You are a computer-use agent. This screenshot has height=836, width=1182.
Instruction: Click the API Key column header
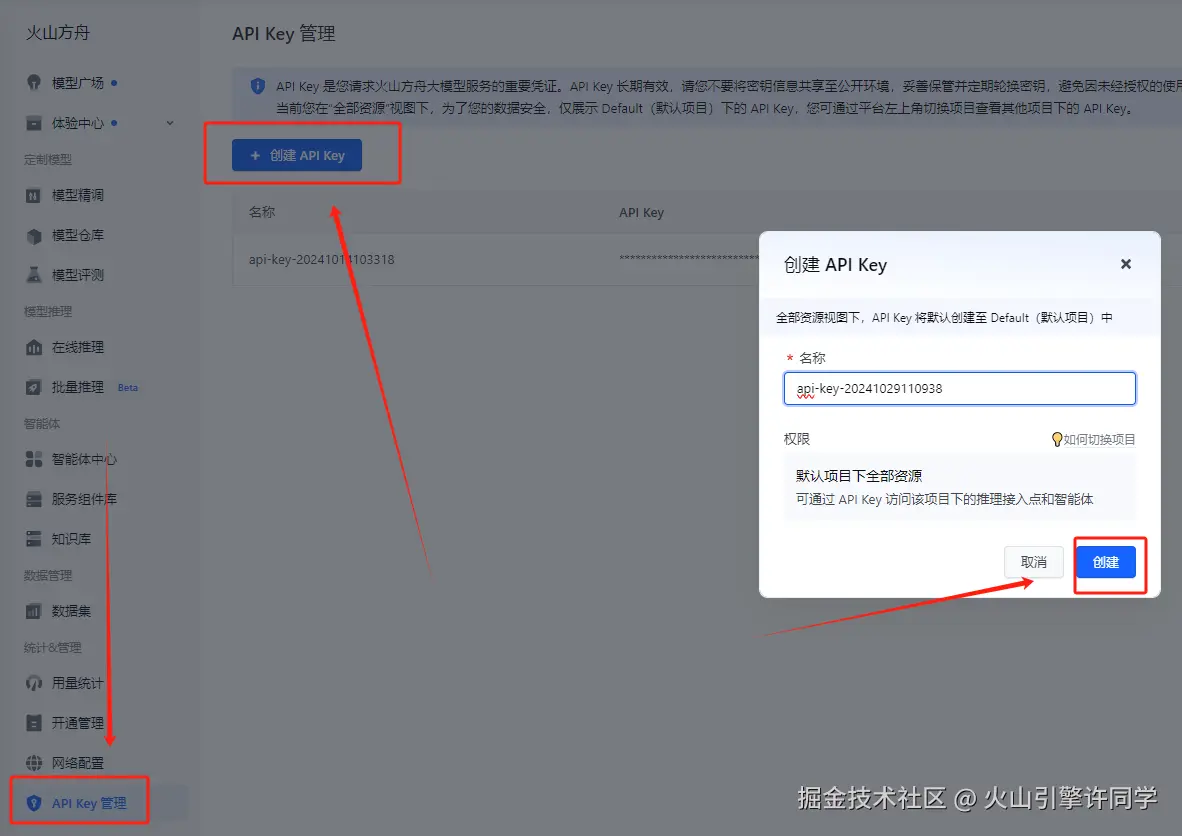(642, 213)
